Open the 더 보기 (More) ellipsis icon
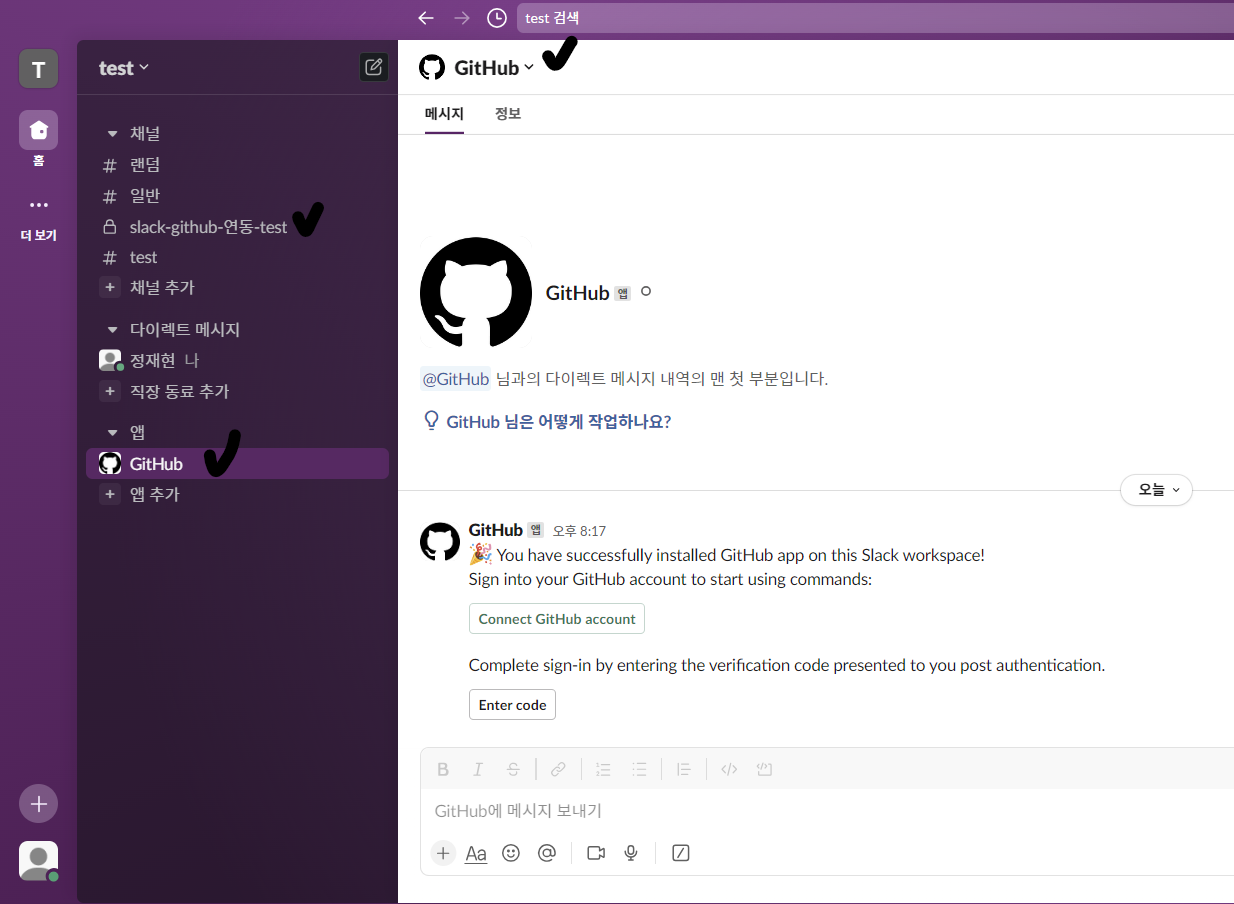Screen dimensions: 1234x904 (x=38, y=205)
